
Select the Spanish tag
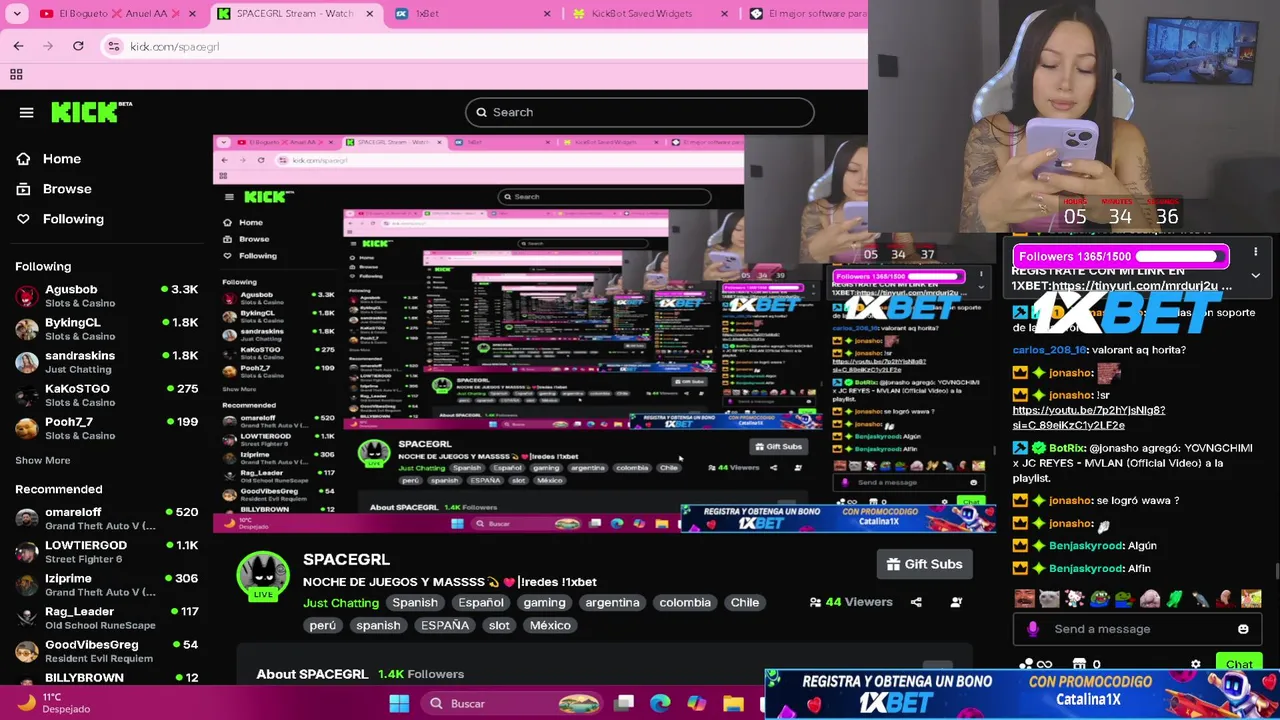tap(415, 603)
